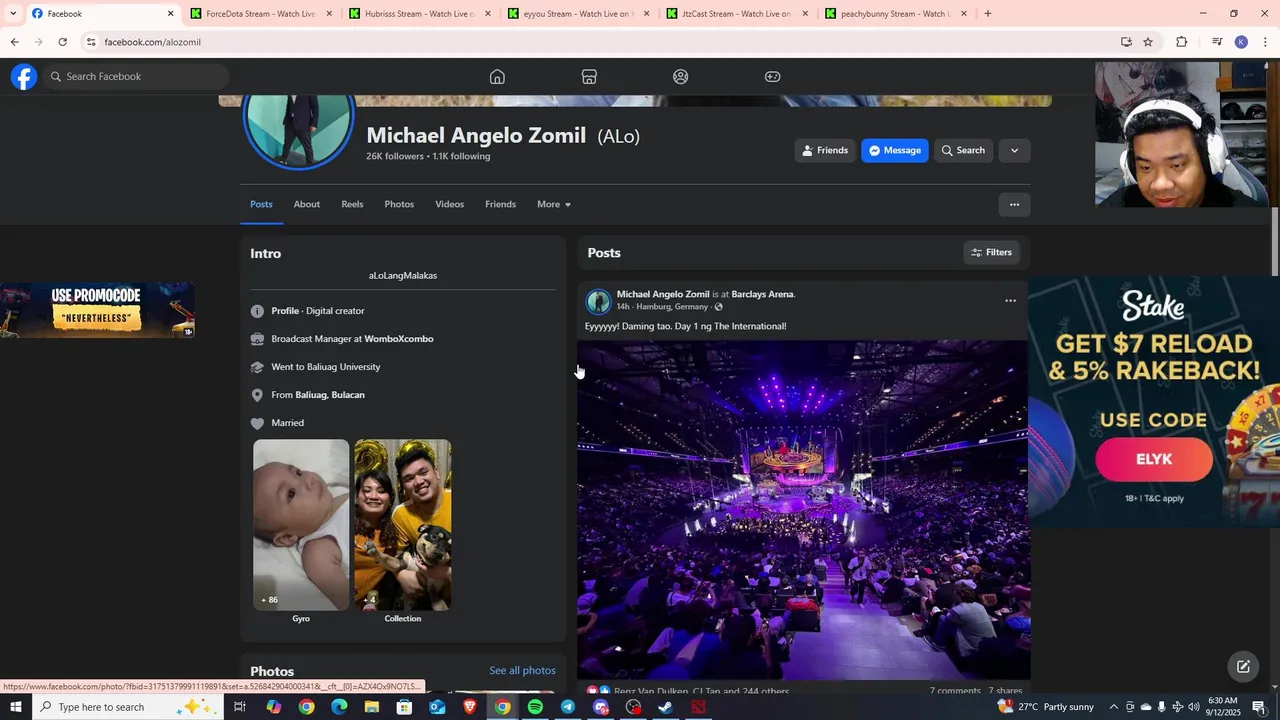Open the post Filters button
Viewport: 1280px width, 720px height.
click(992, 253)
